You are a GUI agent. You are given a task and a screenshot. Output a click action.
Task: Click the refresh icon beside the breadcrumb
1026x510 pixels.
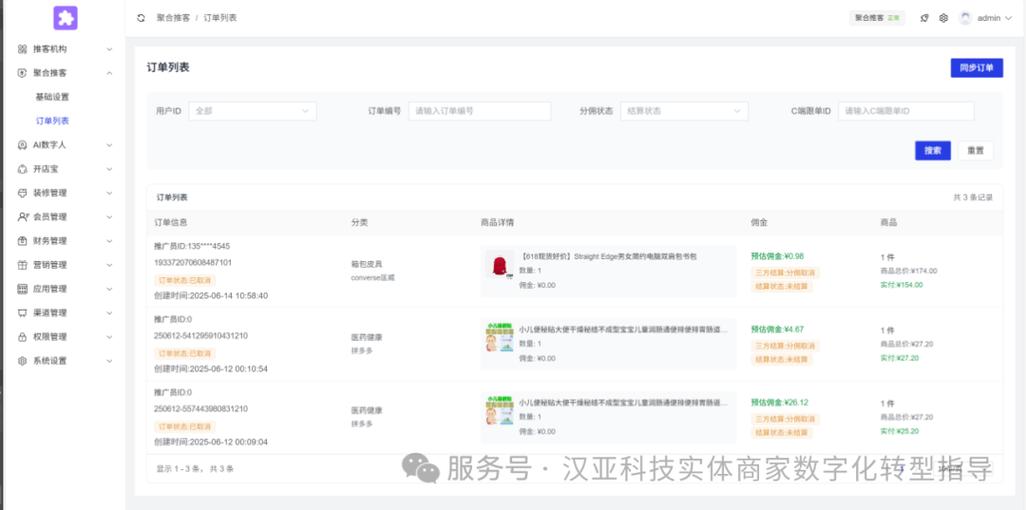141,18
